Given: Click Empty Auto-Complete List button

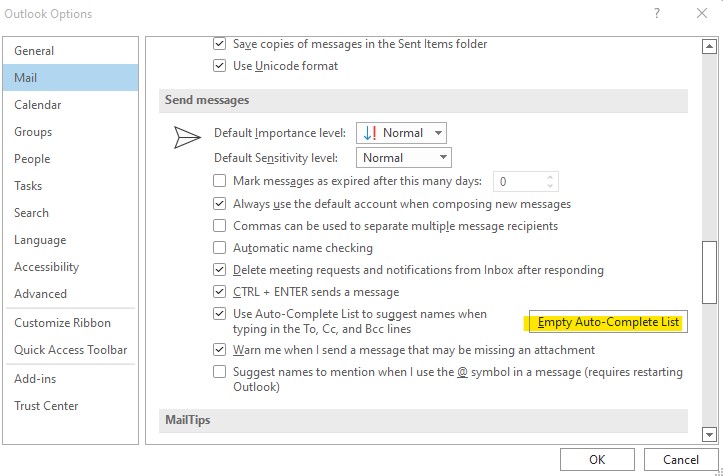Looking at the screenshot, I should (608, 321).
